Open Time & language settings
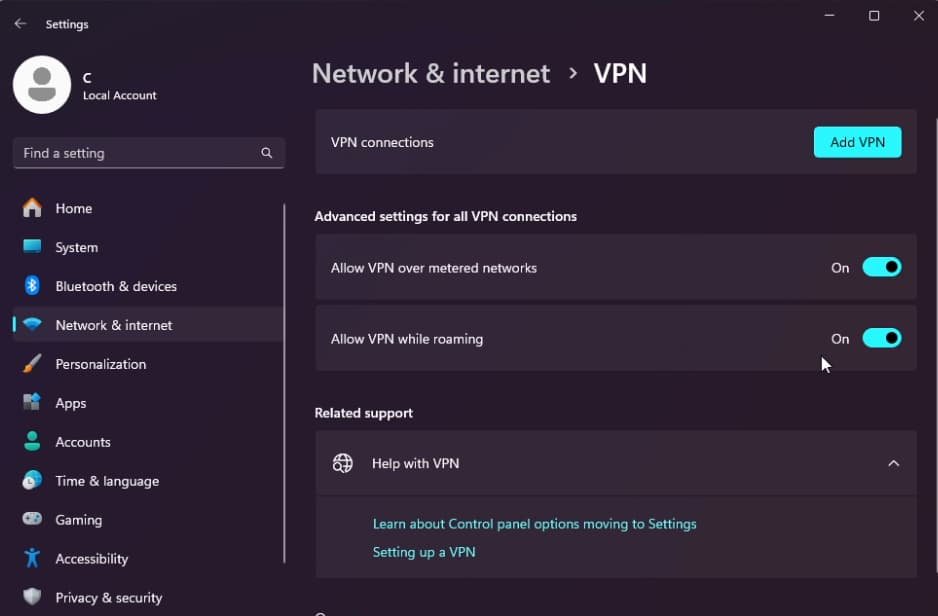 107,481
